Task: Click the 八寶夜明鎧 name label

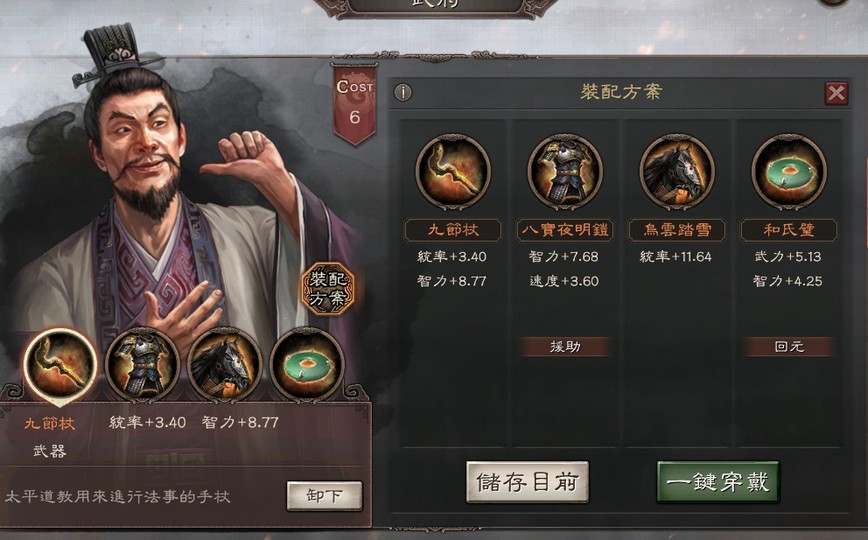Action: coord(565,230)
